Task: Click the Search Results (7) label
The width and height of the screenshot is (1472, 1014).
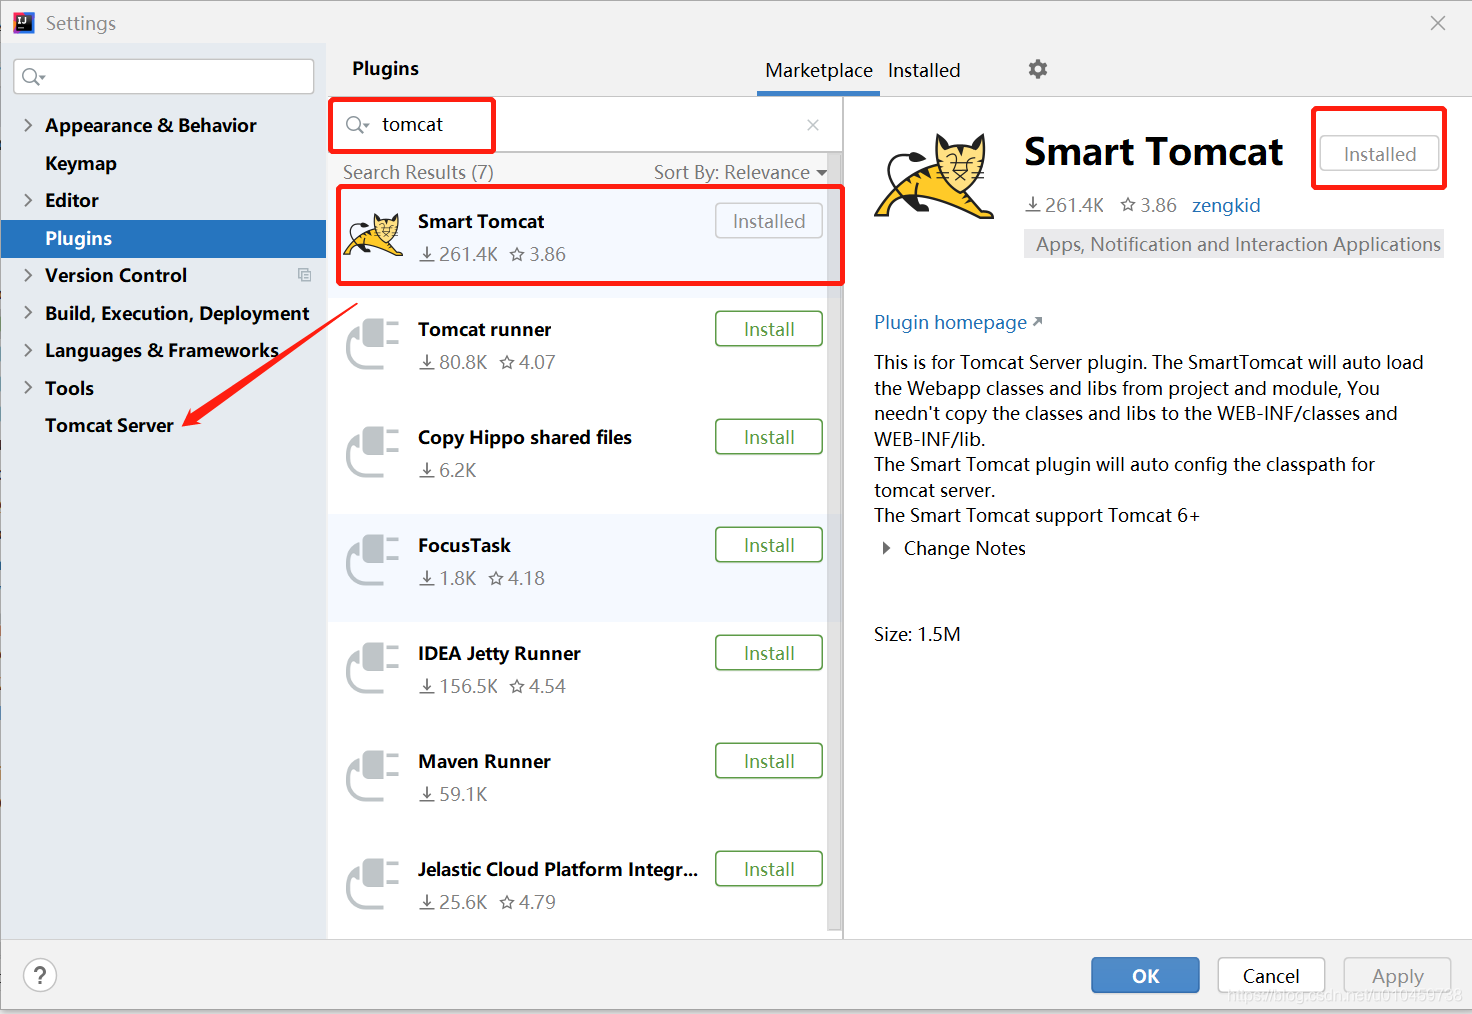Action: point(418,172)
